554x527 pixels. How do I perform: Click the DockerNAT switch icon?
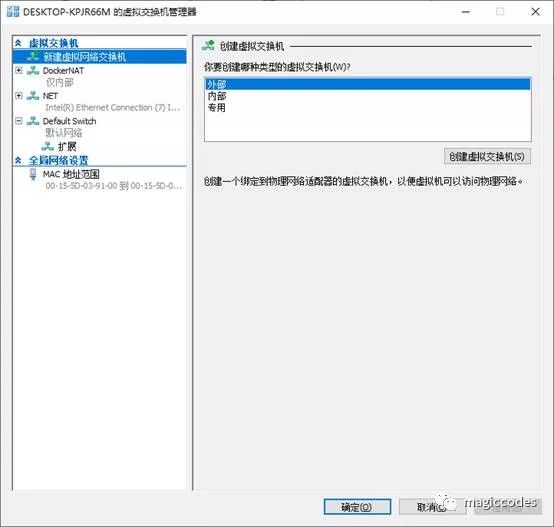pos(33,70)
